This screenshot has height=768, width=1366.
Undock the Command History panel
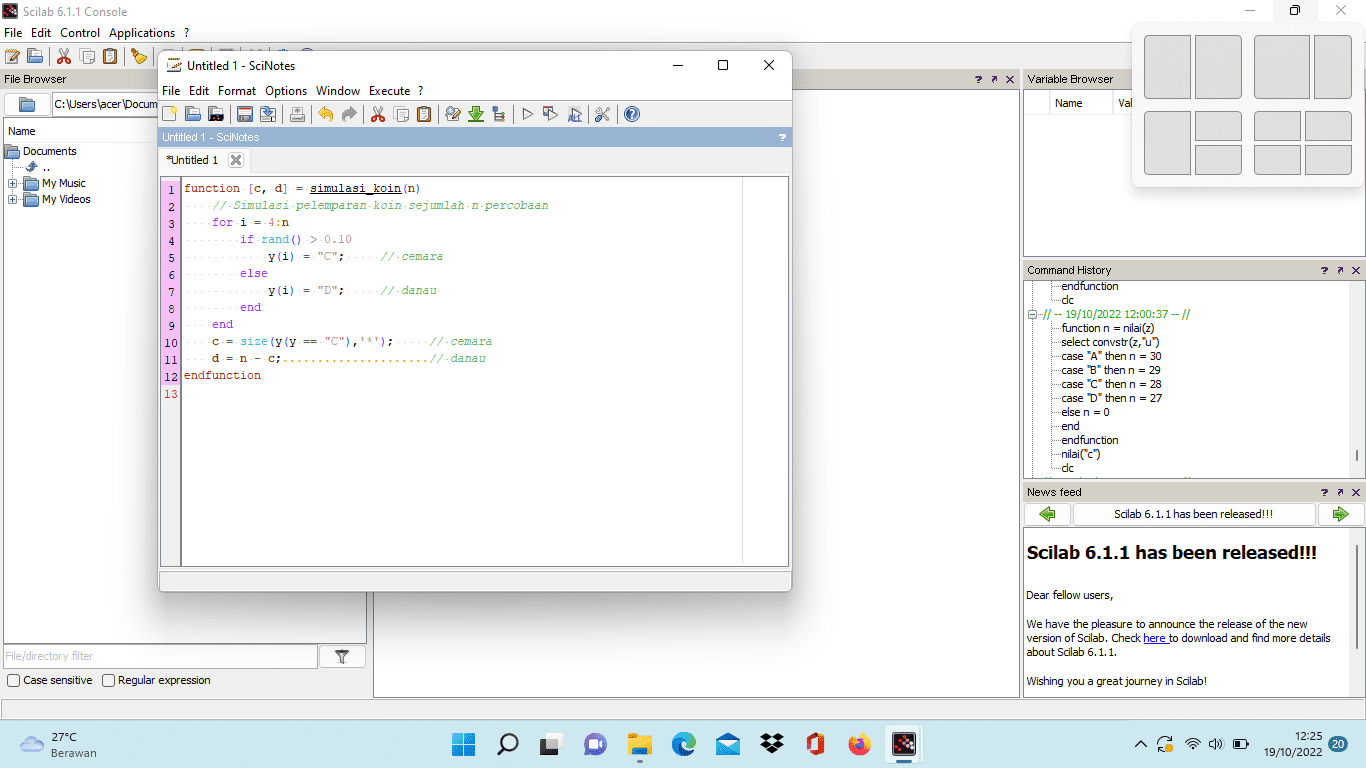1340,270
